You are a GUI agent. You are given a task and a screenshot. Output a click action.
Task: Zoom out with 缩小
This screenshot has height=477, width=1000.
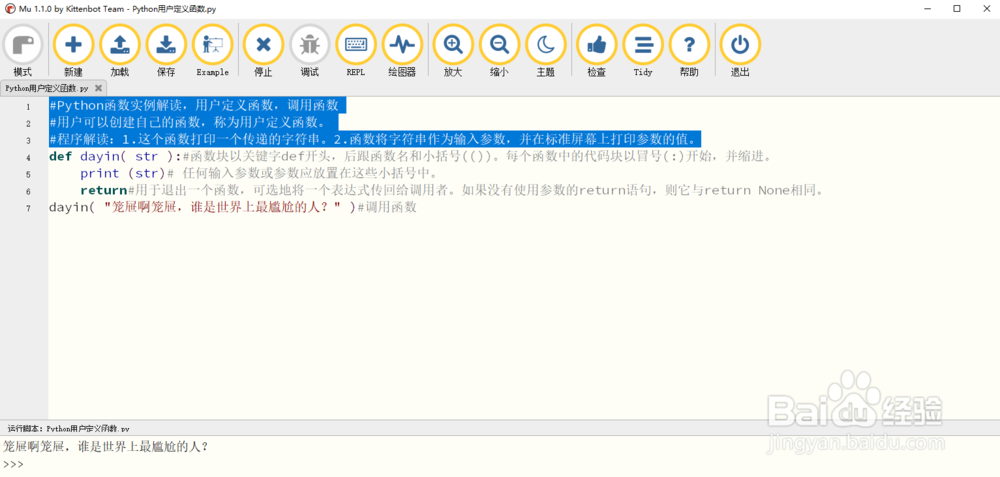[499, 51]
